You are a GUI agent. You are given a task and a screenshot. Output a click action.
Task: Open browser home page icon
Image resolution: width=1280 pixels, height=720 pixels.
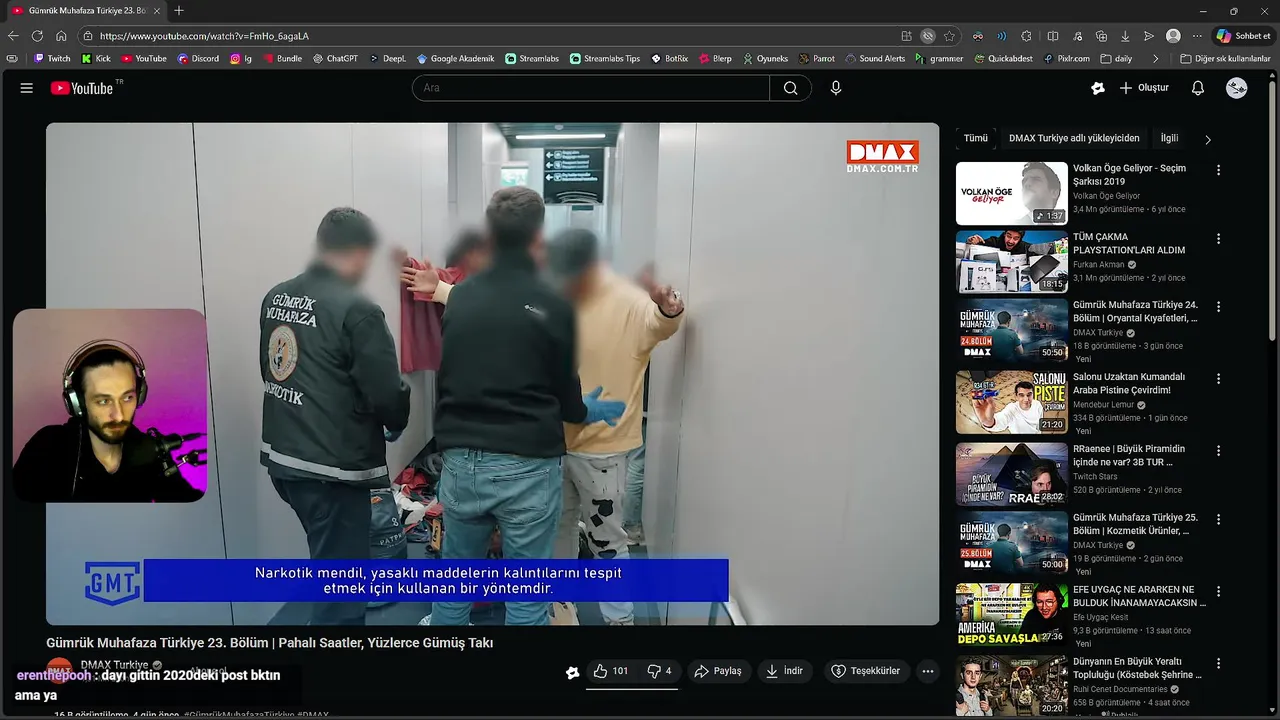coord(61,36)
